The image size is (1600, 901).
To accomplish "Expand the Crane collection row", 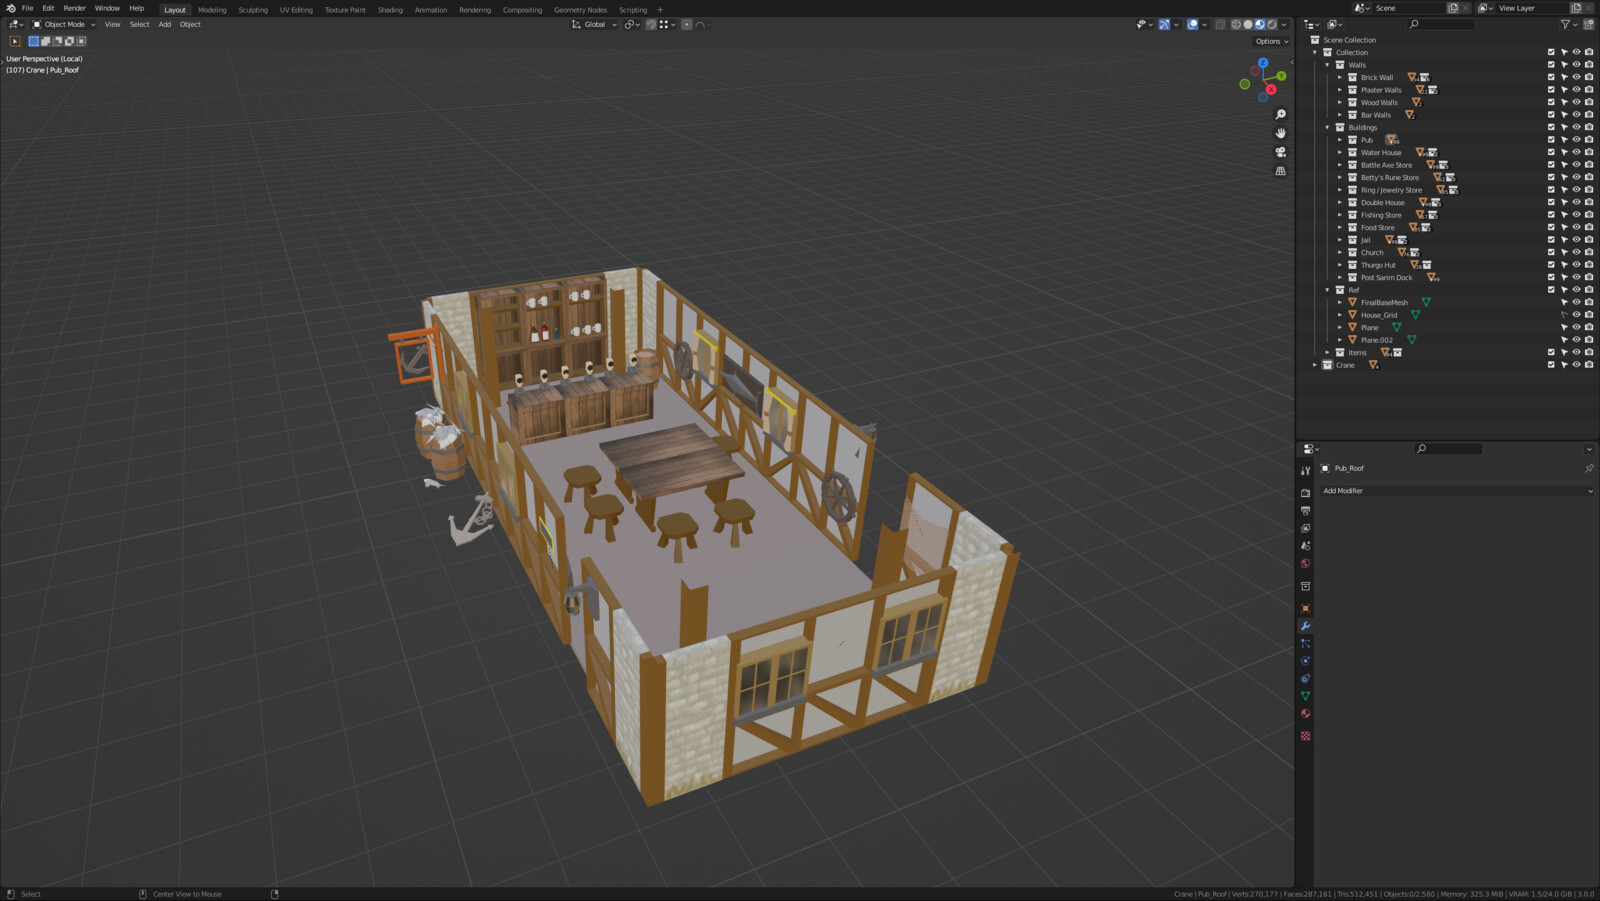I will [1315, 365].
